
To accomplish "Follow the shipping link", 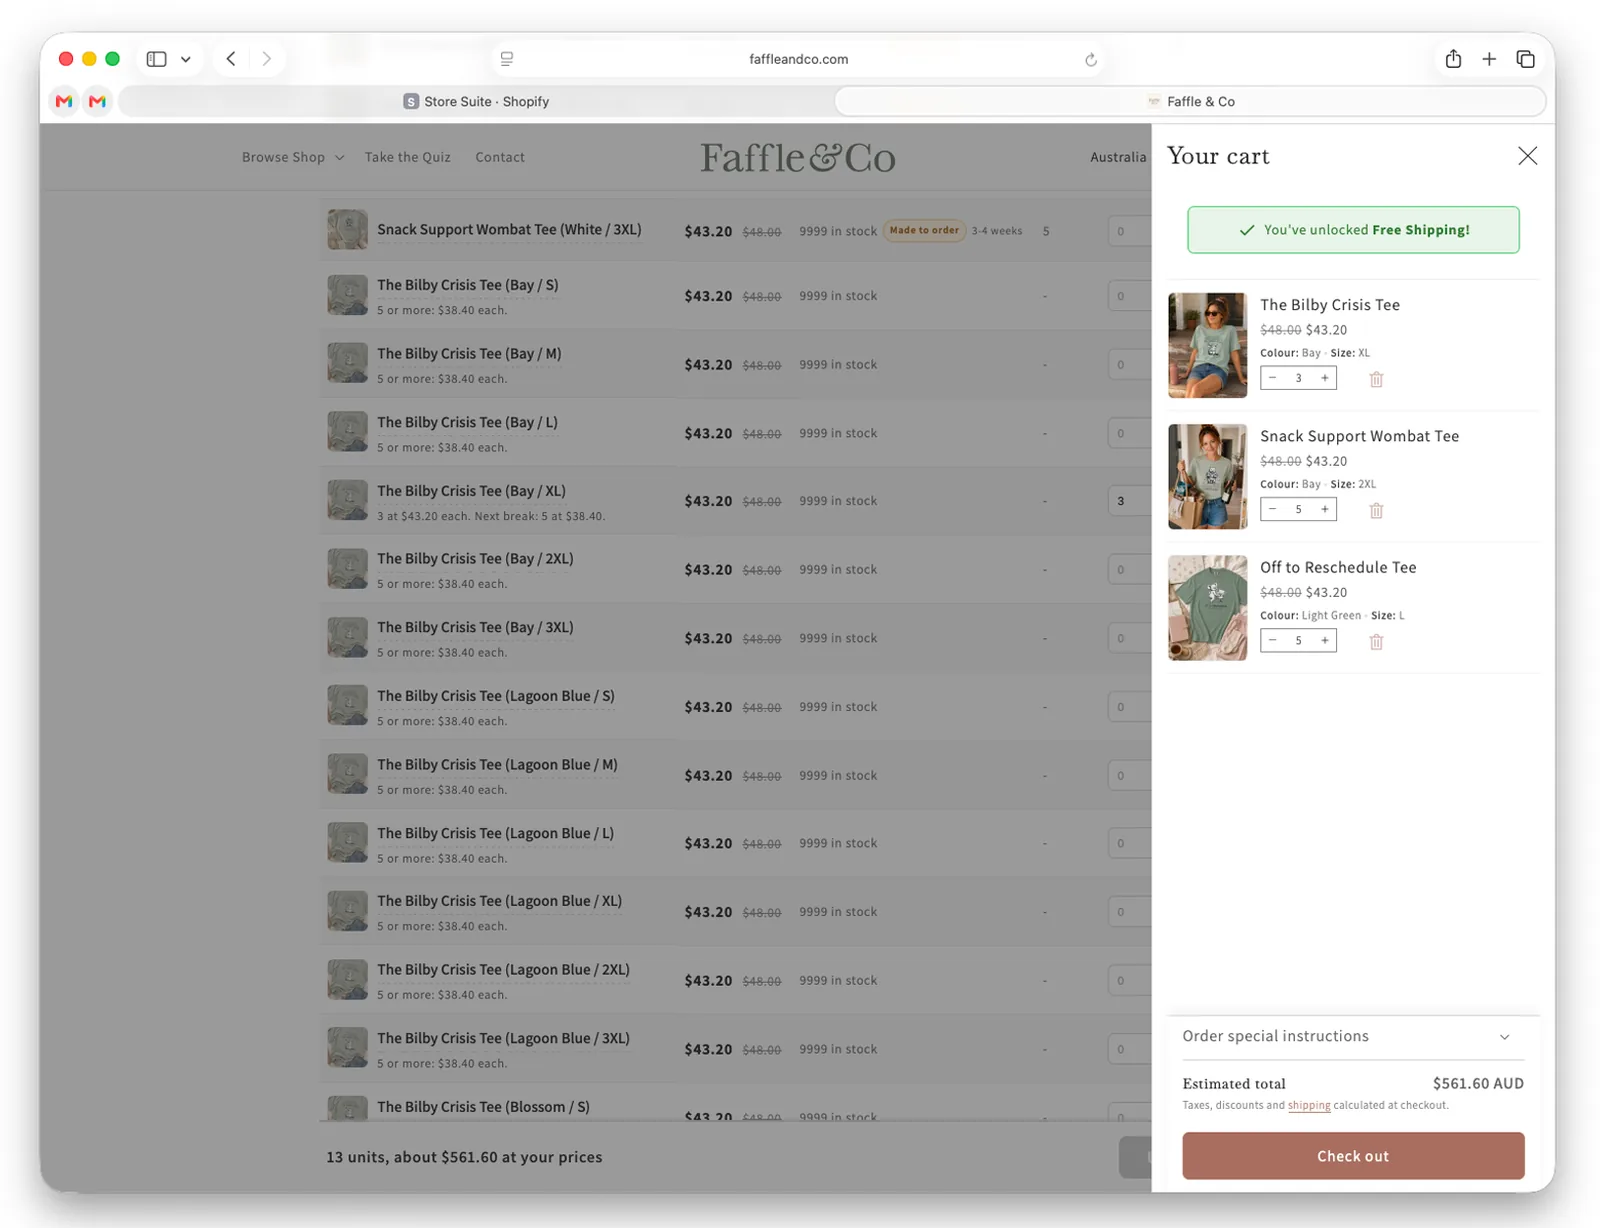I will point(1309,1105).
